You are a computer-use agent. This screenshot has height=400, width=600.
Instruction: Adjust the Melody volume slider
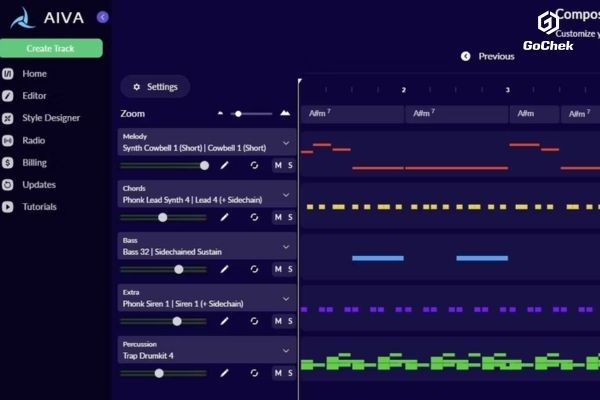pyautogui.click(x=164, y=165)
